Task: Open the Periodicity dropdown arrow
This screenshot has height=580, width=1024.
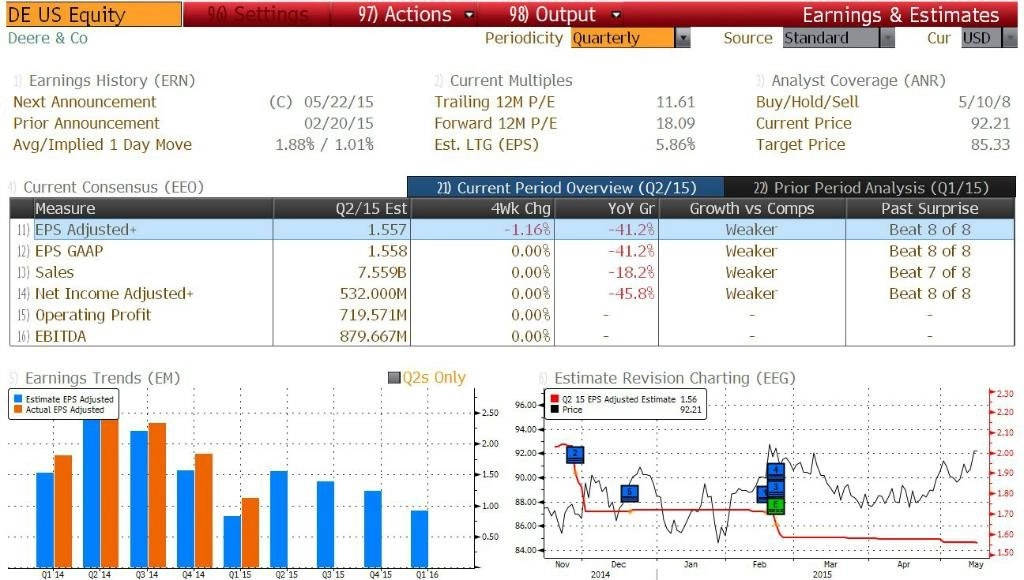Action: [x=682, y=38]
